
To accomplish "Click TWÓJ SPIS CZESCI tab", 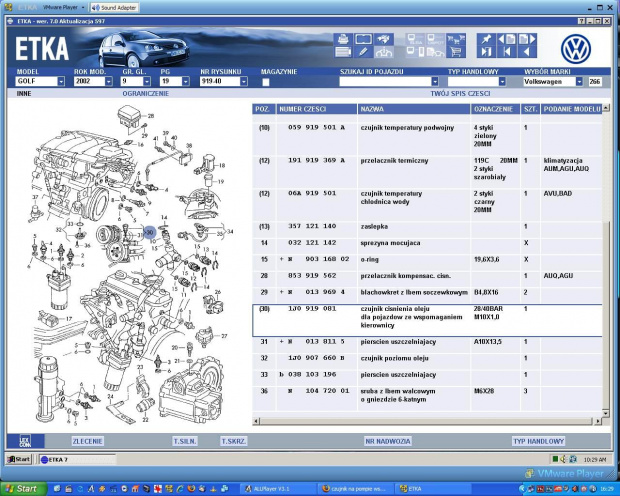I will pyautogui.click(x=460, y=94).
